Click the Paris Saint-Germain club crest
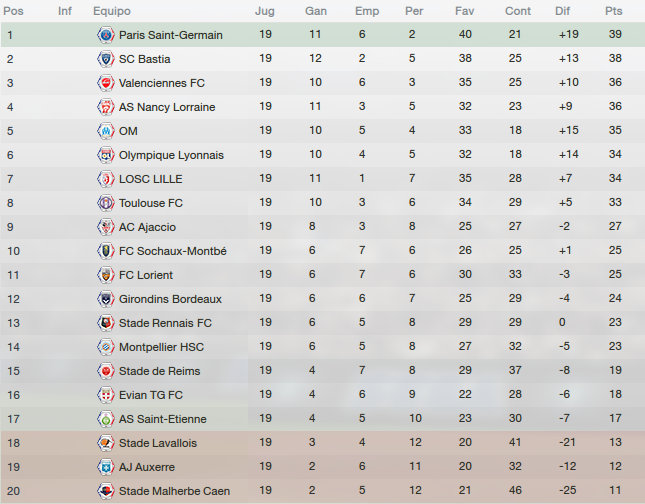Viewport: 645px width, 504px height. (x=106, y=35)
